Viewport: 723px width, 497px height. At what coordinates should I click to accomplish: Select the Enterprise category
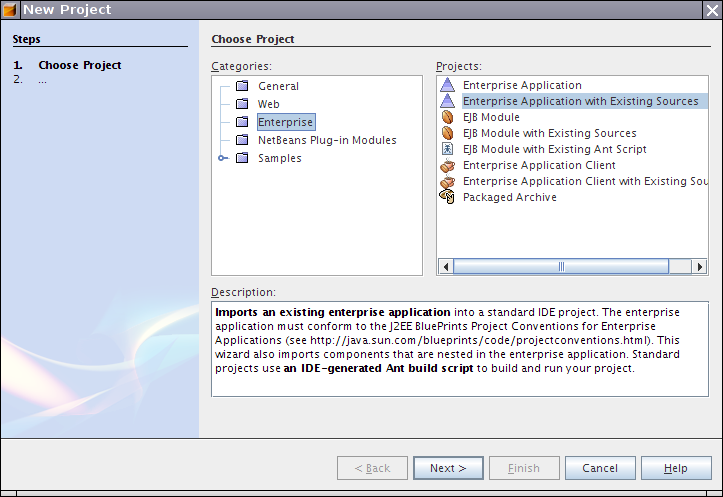[285, 122]
